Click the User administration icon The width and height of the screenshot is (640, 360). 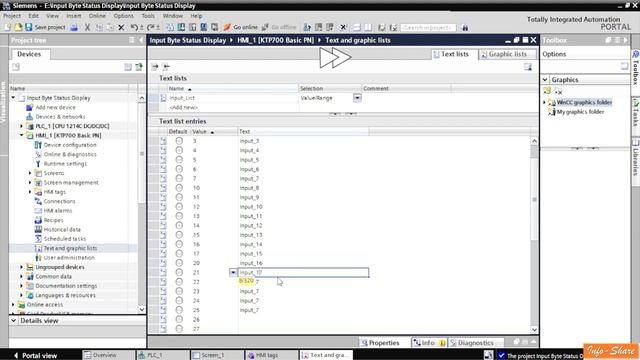click(38, 258)
